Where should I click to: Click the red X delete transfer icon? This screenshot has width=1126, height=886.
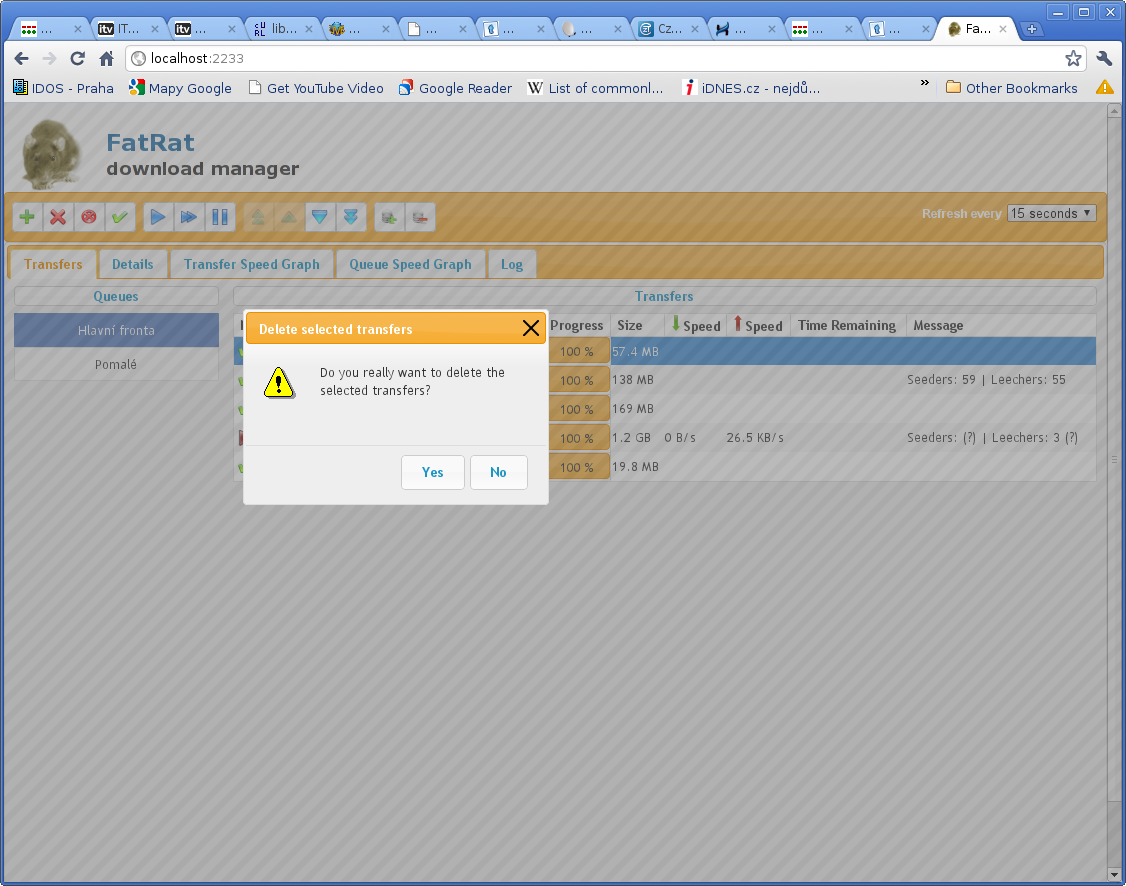58,217
